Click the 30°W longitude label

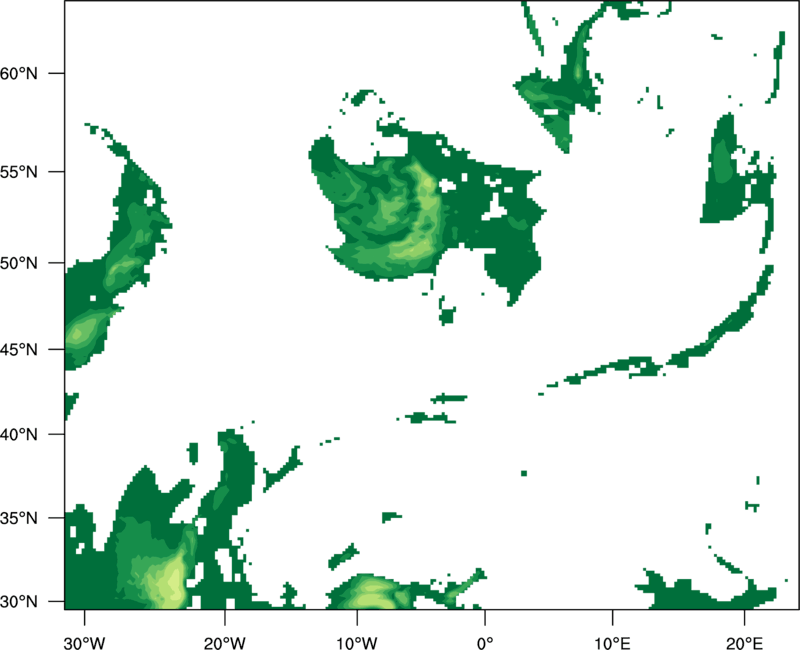coord(85,643)
